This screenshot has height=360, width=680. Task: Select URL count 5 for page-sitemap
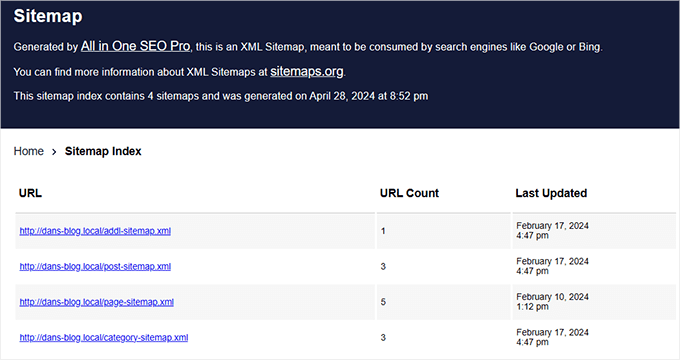coord(383,302)
